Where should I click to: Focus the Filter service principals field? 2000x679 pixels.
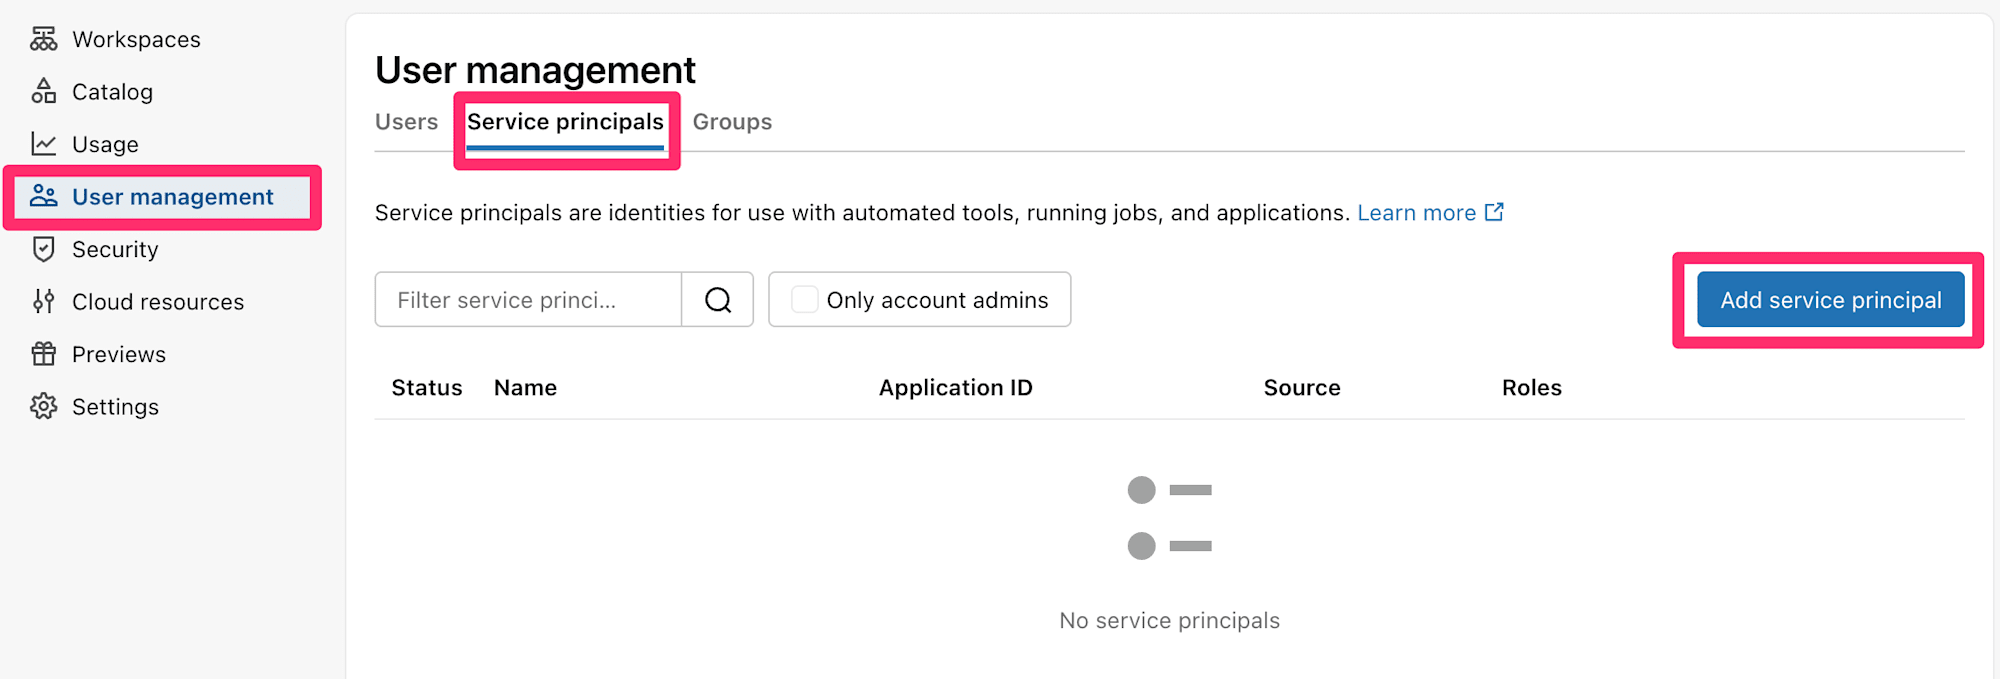528,300
